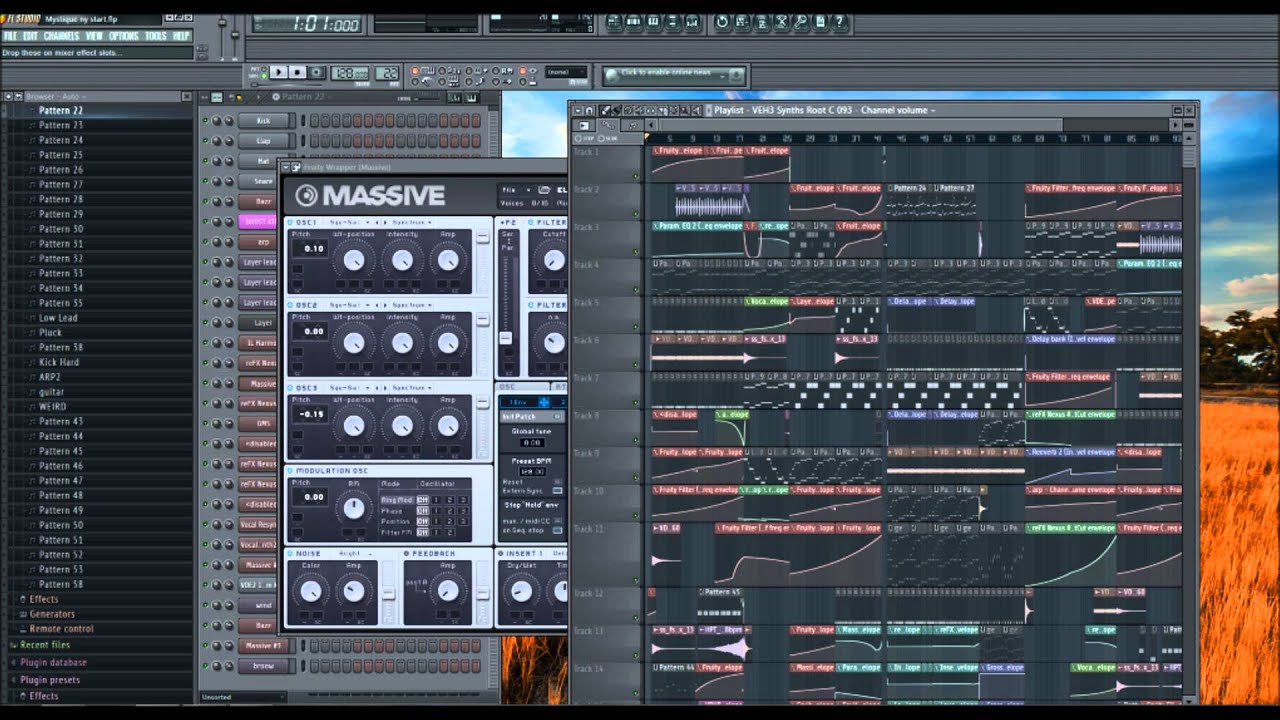Click the Noise Color knob in Massive
The width and height of the screenshot is (1280, 720).
tap(312, 590)
